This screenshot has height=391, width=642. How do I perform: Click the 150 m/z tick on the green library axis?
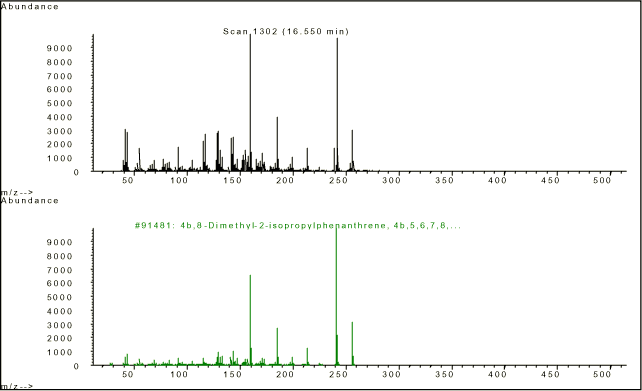coord(232,374)
